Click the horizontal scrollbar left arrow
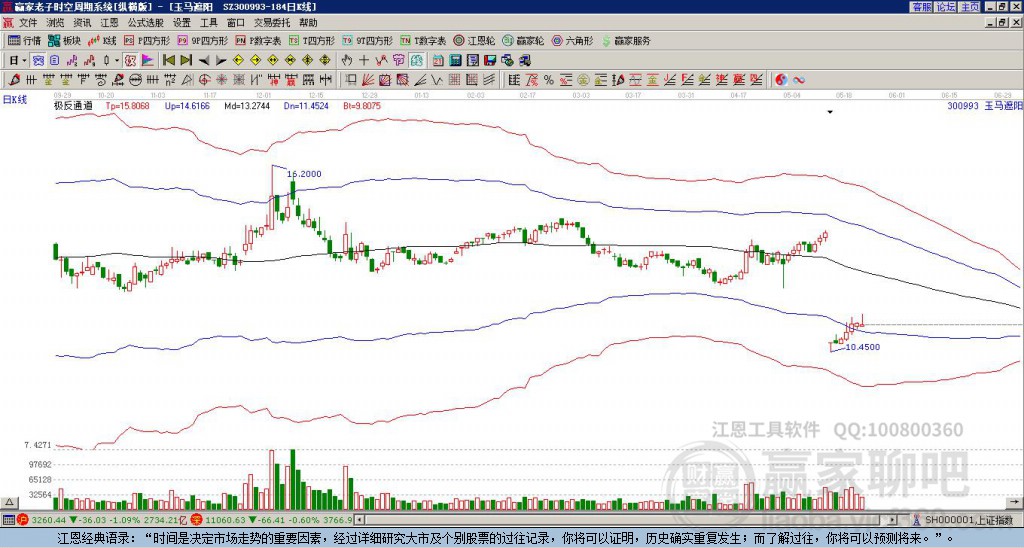 359,520
